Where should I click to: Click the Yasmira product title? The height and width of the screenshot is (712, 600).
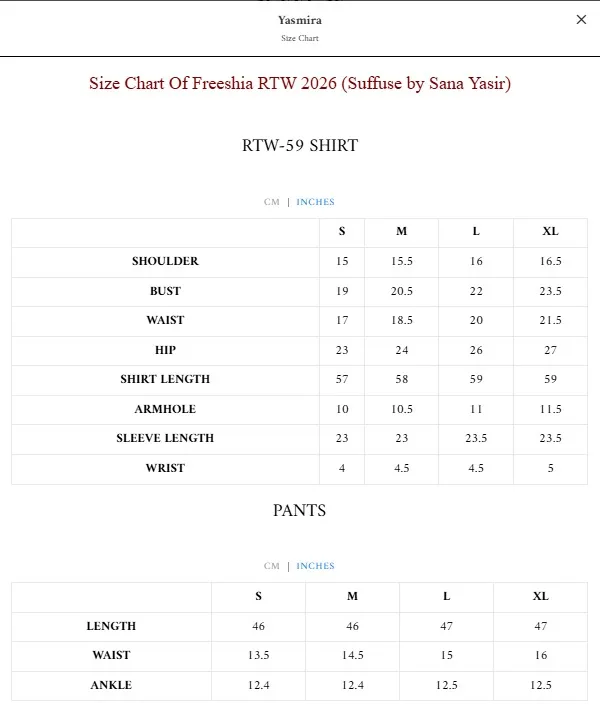(x=300, y=20)
